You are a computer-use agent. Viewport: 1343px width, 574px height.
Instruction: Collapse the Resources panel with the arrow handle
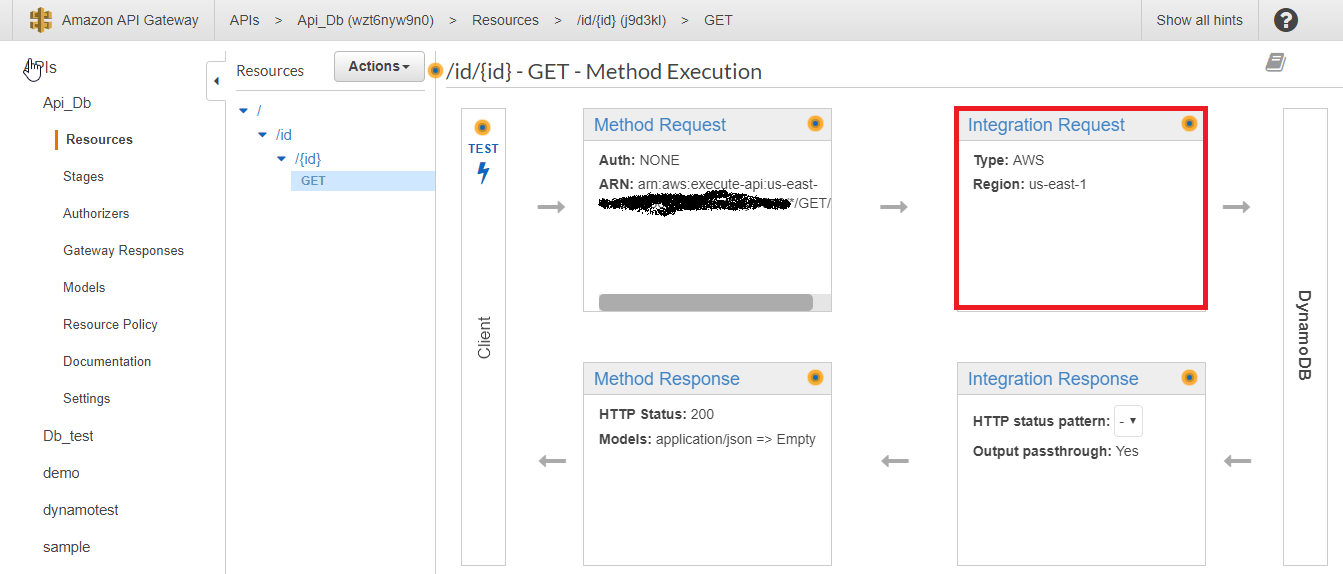(216, 81)
